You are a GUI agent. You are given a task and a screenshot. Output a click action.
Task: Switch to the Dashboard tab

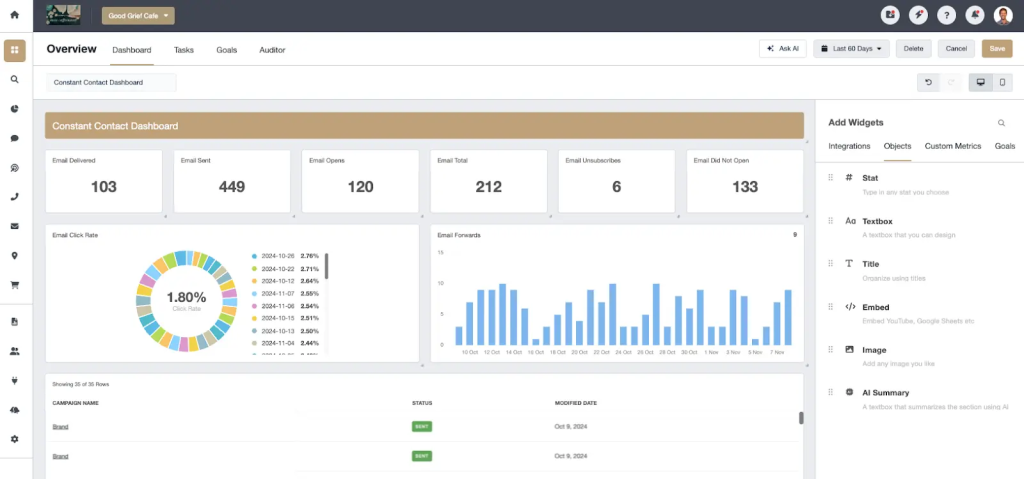(132, 50)
